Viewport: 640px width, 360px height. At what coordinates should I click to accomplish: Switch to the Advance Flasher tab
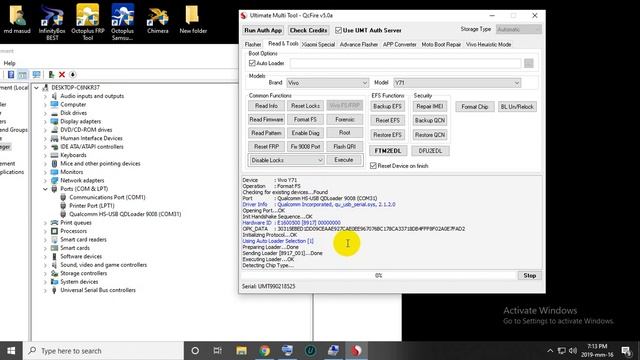(359, 44)
